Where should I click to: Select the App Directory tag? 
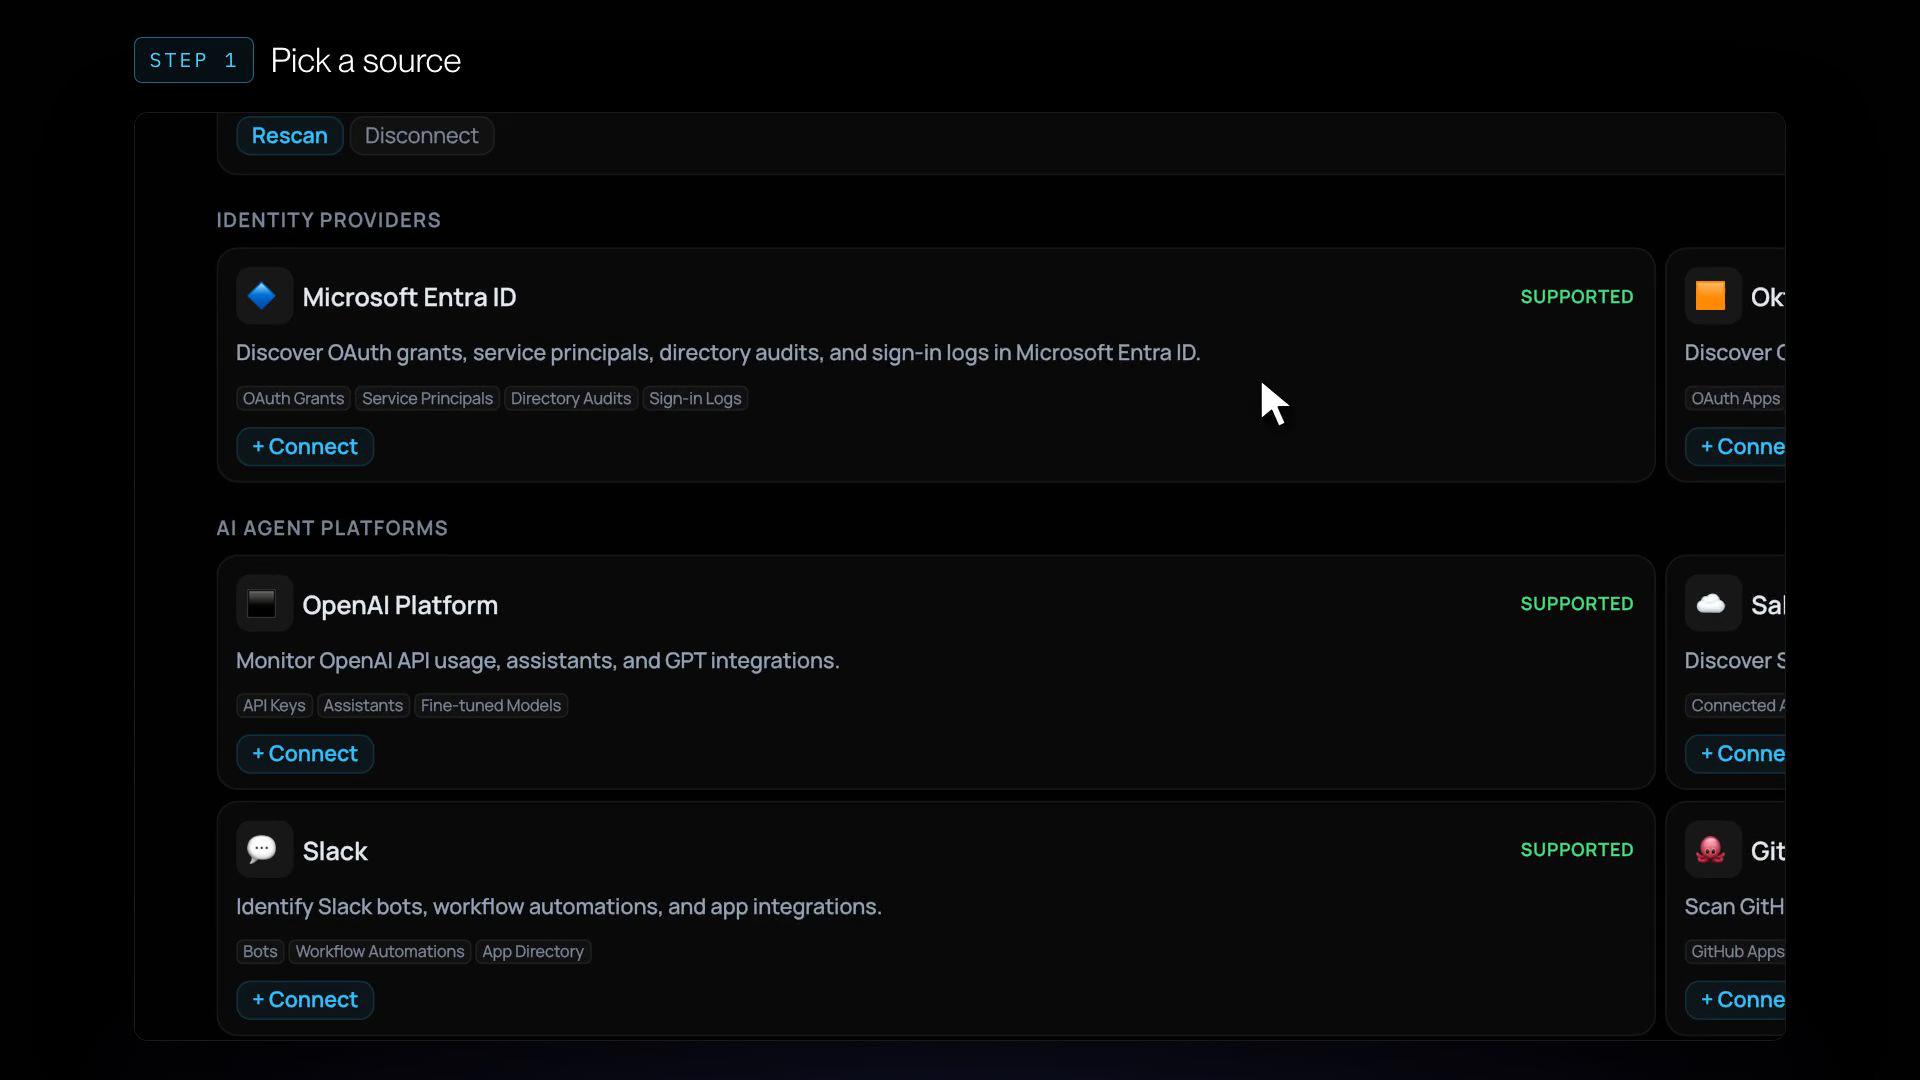click(x=533, y=951)
